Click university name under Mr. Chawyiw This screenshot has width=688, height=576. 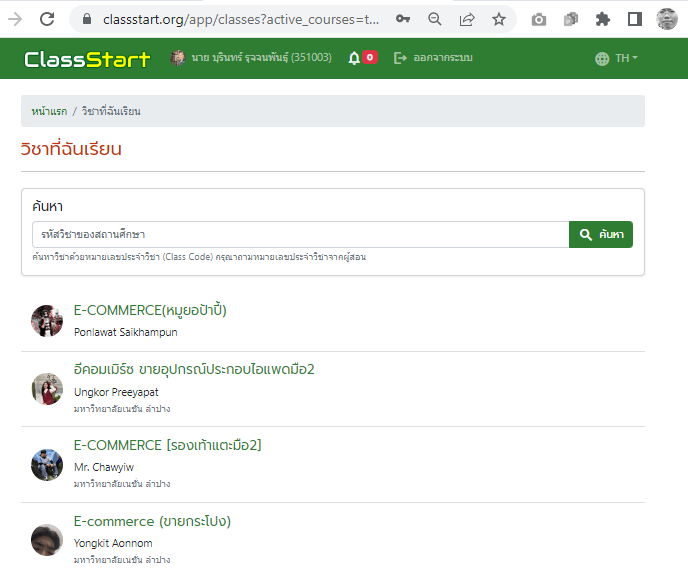pyautogui.click(x=122, y=484)
